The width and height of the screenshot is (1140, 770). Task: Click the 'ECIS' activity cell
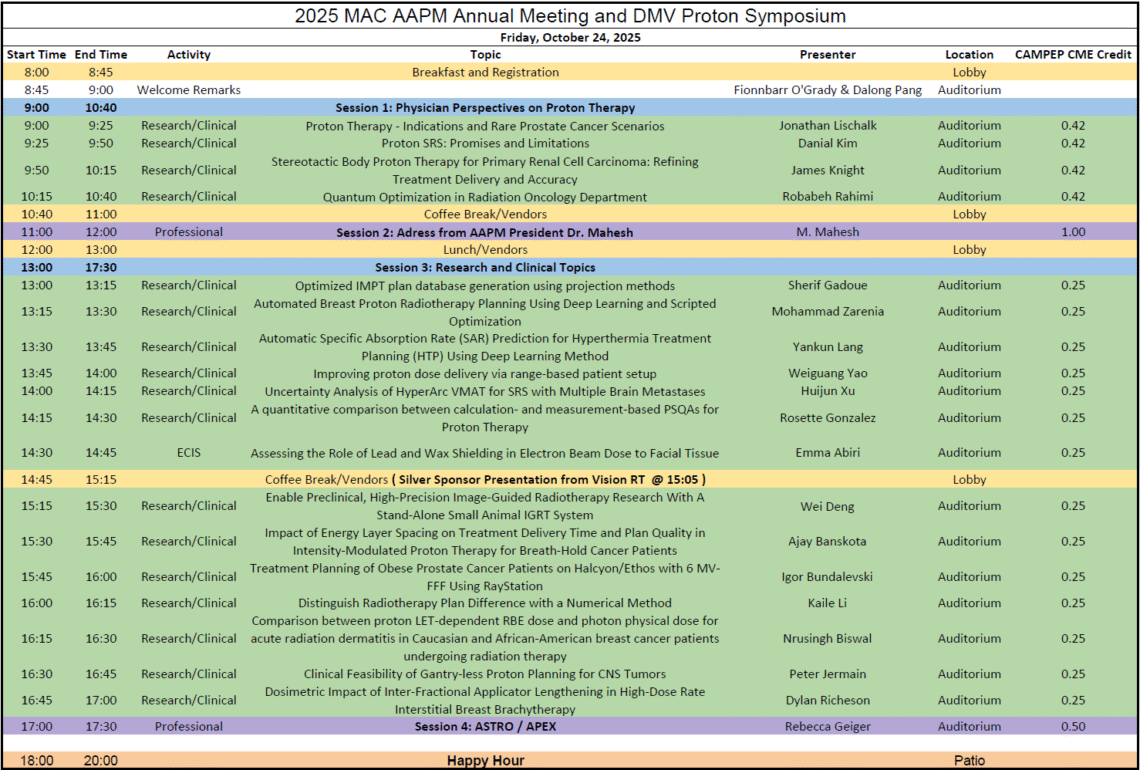[x=189, y=453]
